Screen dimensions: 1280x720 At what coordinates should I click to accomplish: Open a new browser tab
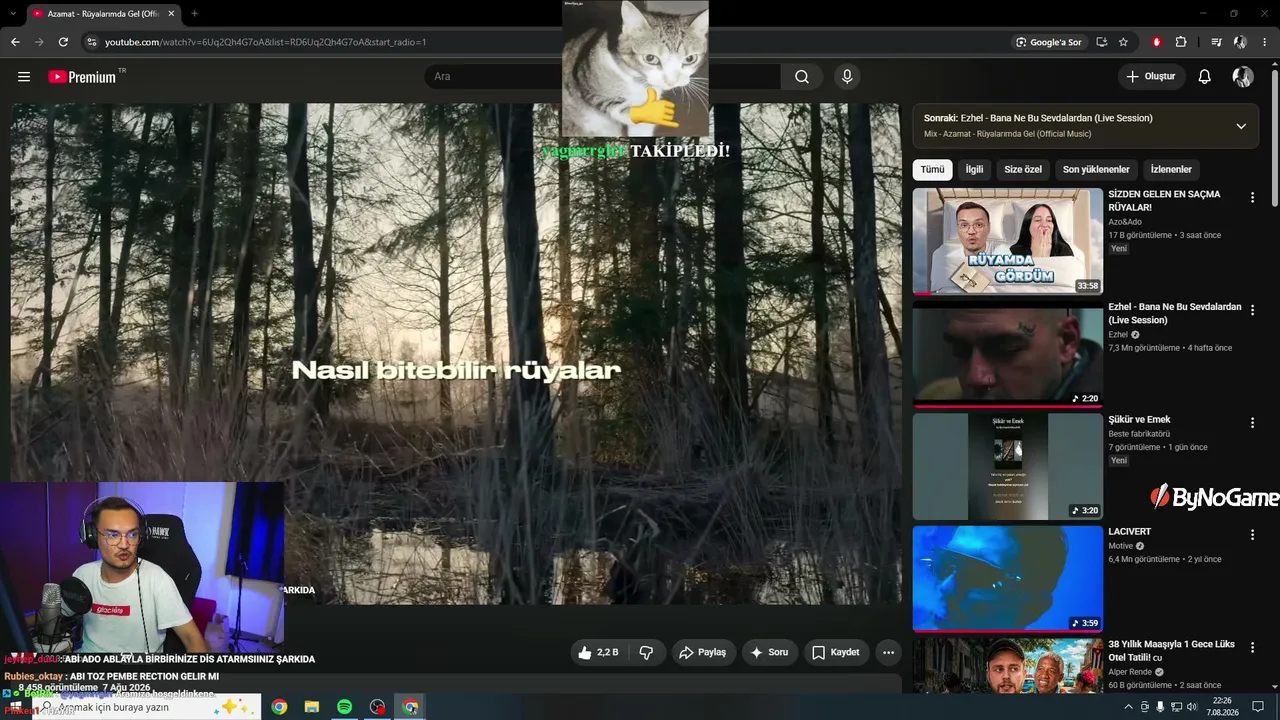[x=194, y=14]
